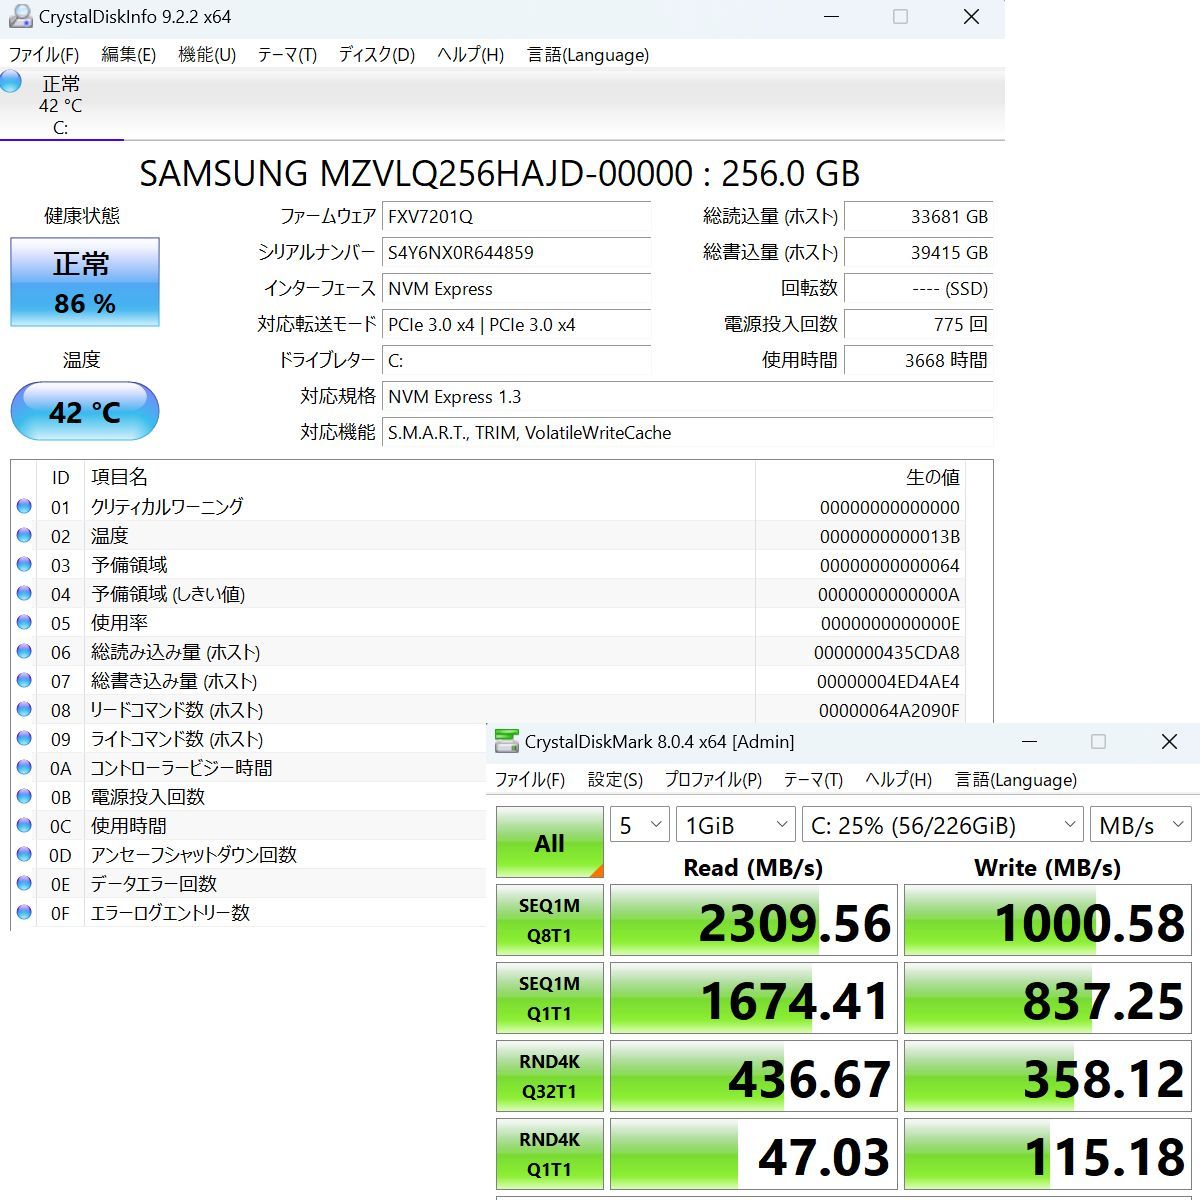Click interface field NVM Express
1200x1200 pixels.
pyautogui.click(x=516, y=289)
